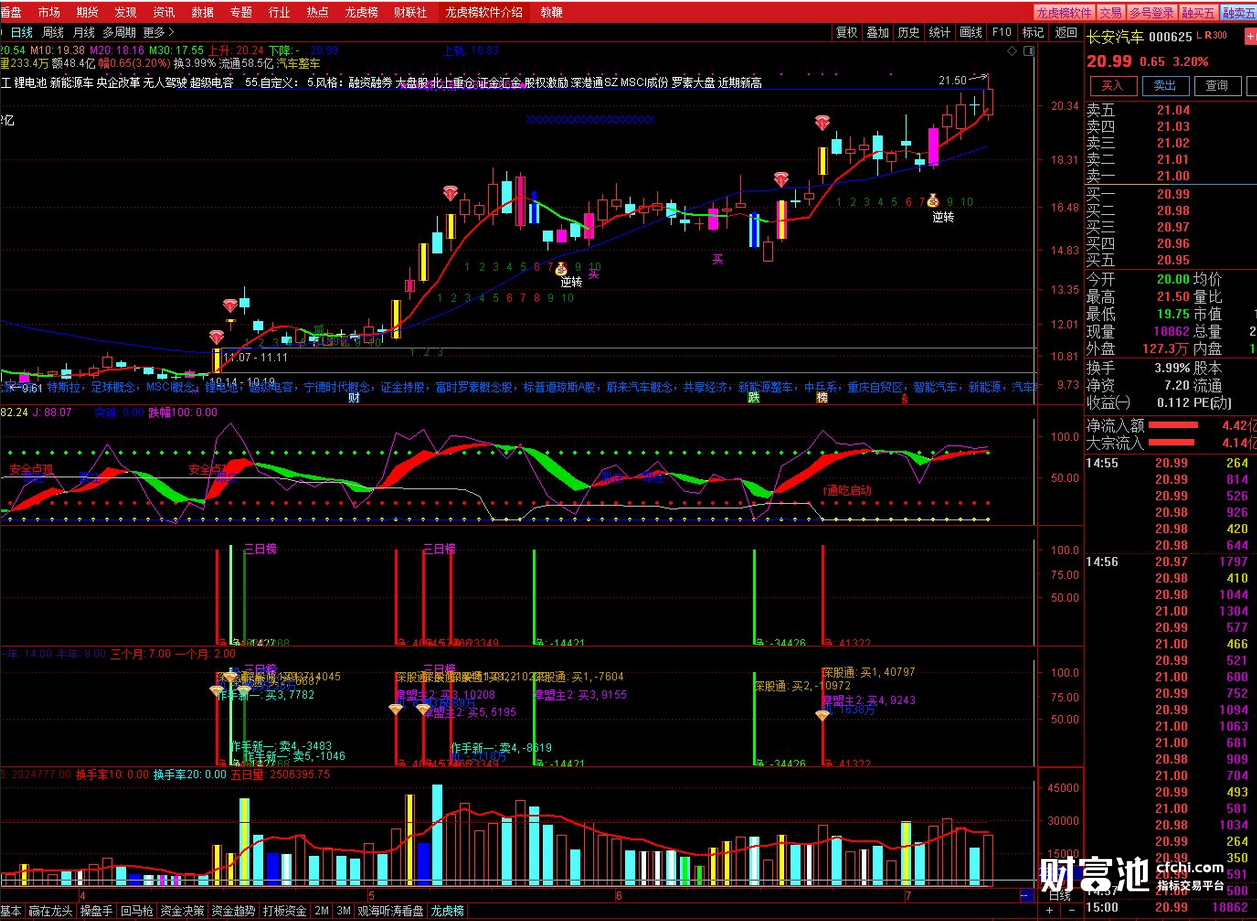Viewport: 1257px width, 921px height.
Task: Select the 资金决策 indicator tab
Action: tap(184, 911)
